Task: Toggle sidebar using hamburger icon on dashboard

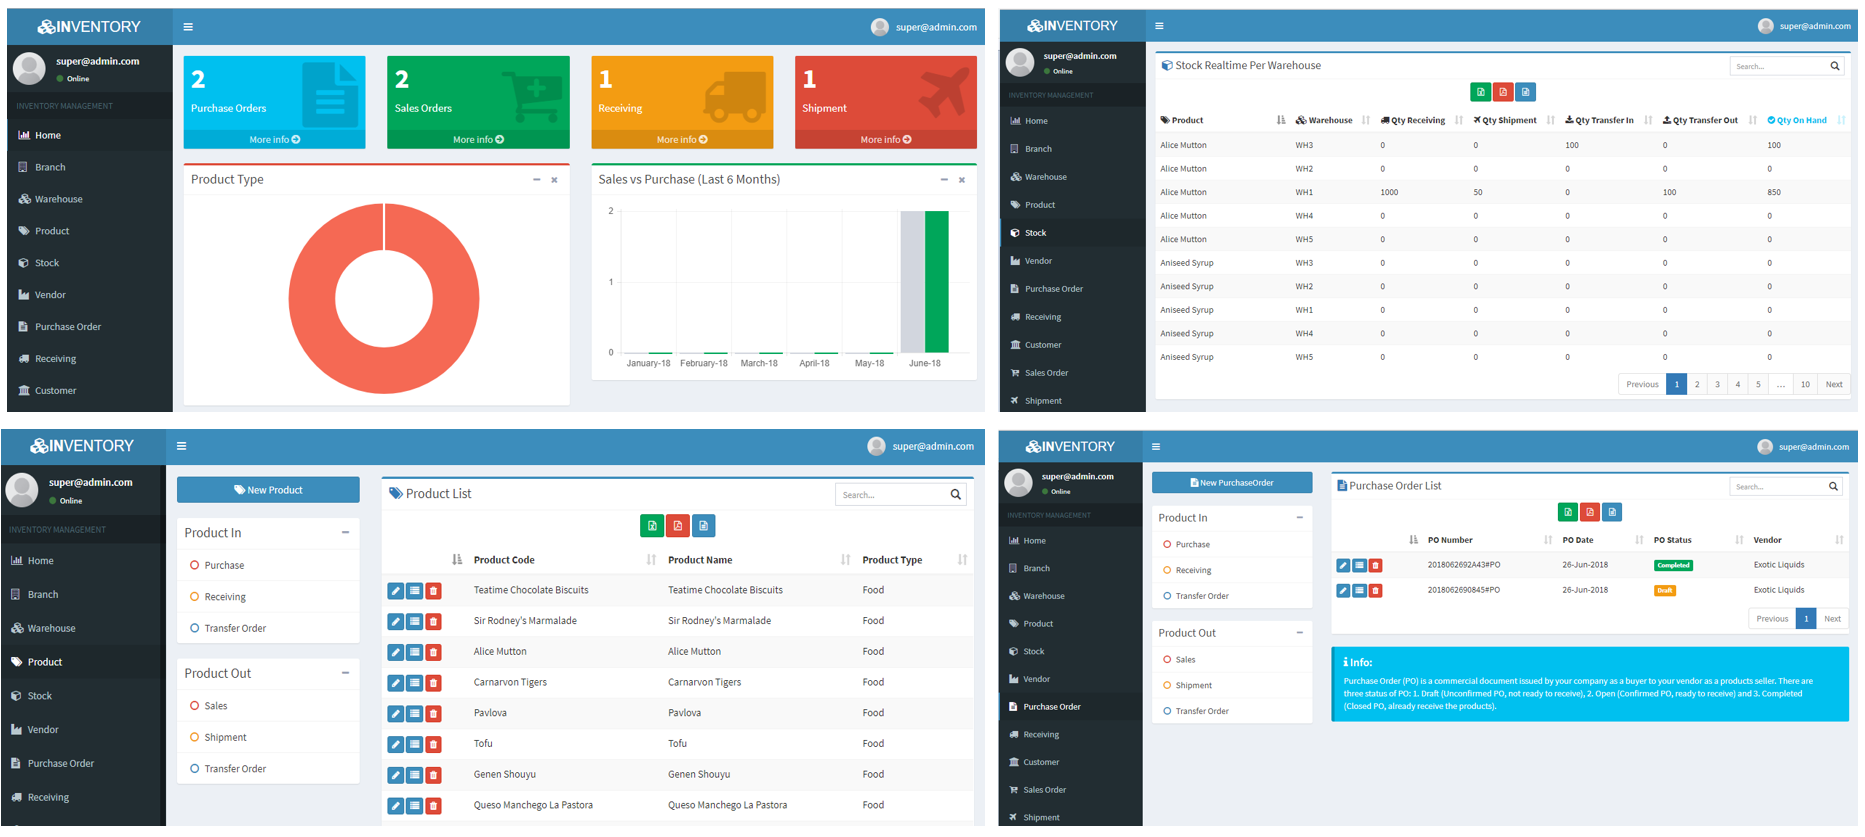Action: (188, 27)
